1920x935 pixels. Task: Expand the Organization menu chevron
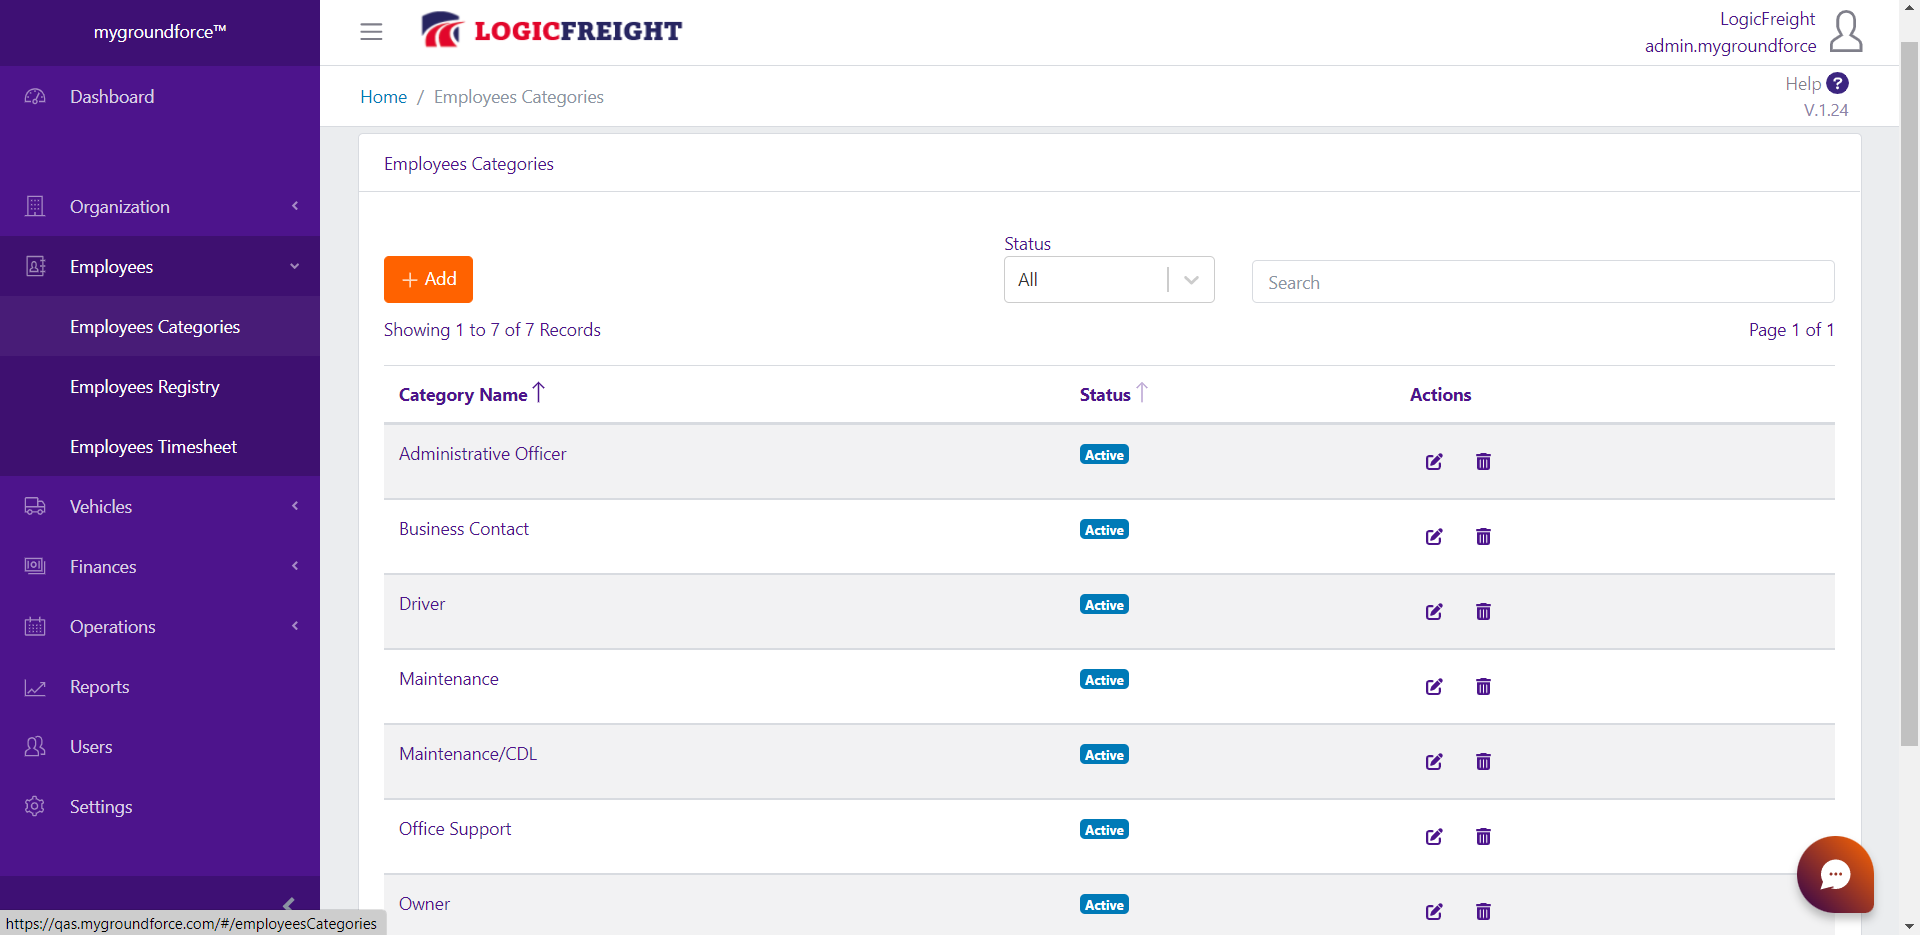pos(295,206)
